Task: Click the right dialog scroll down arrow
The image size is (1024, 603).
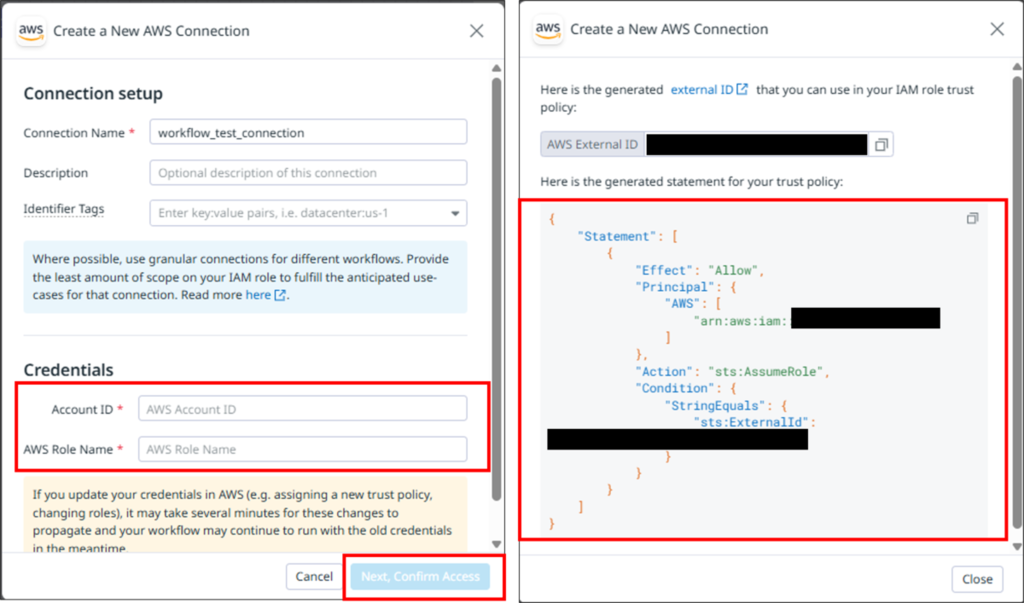Action: point(1017,547)
